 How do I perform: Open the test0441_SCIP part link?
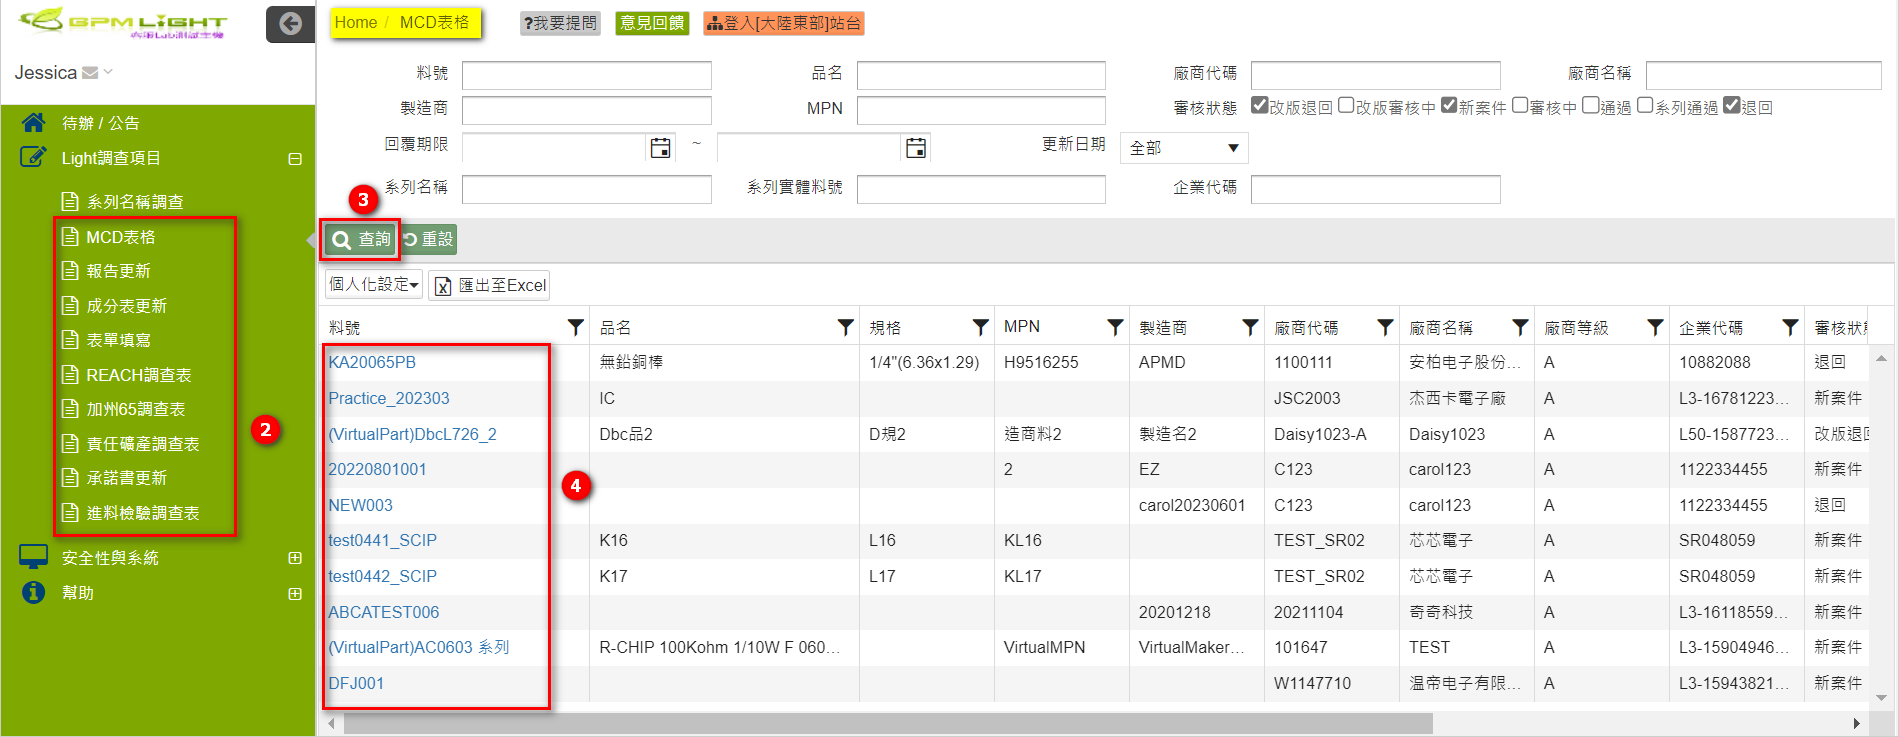pos(383,540)
